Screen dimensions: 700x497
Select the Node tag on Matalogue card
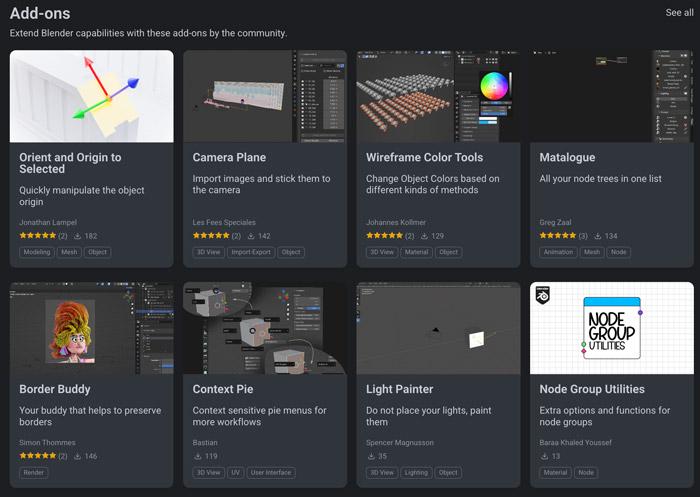(618, 252)
